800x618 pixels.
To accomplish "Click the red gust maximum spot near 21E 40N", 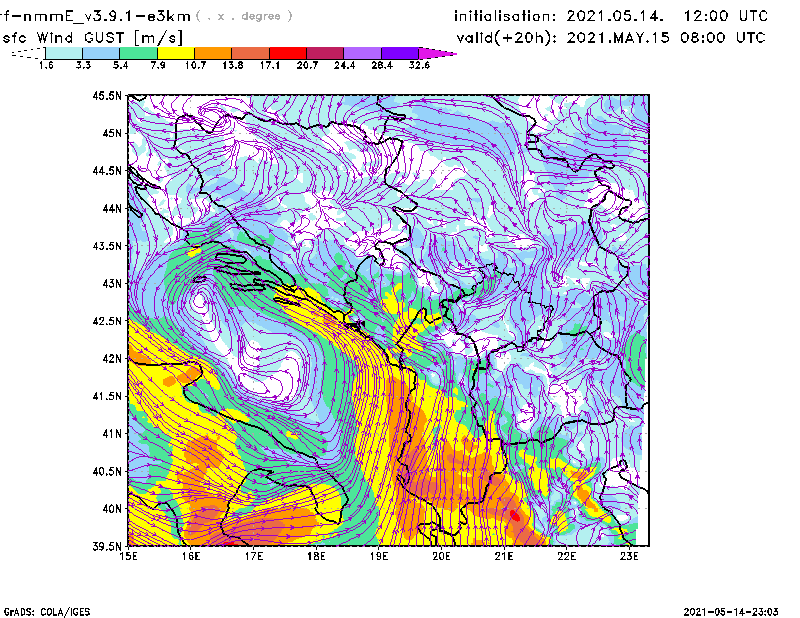I will 515,516.
